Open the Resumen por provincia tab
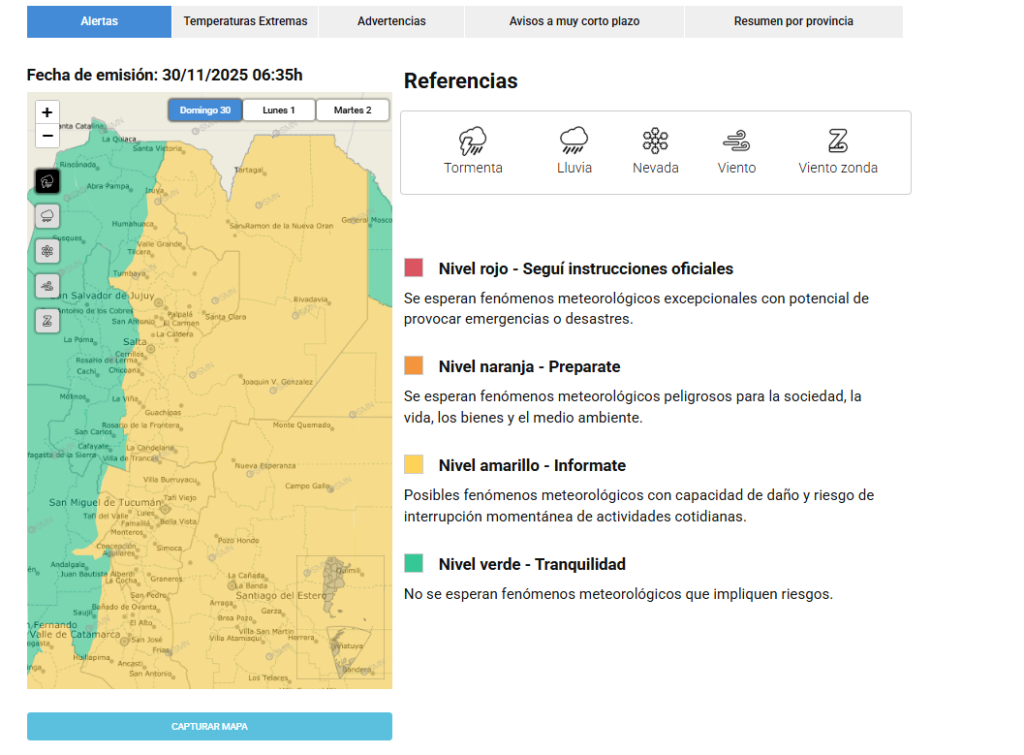The image size is (1024, 755). 793,21
